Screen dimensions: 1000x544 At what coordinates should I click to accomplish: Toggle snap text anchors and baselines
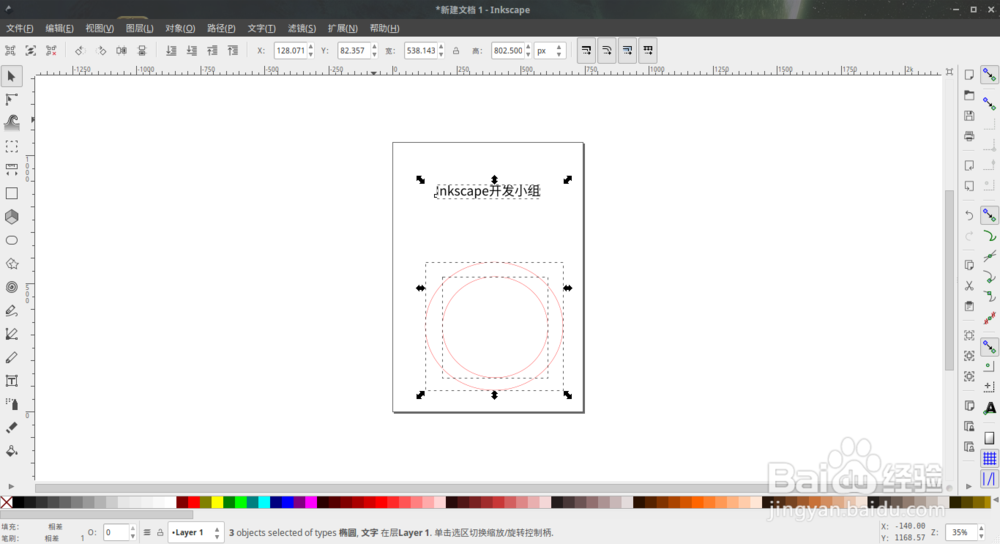point(989,408)
